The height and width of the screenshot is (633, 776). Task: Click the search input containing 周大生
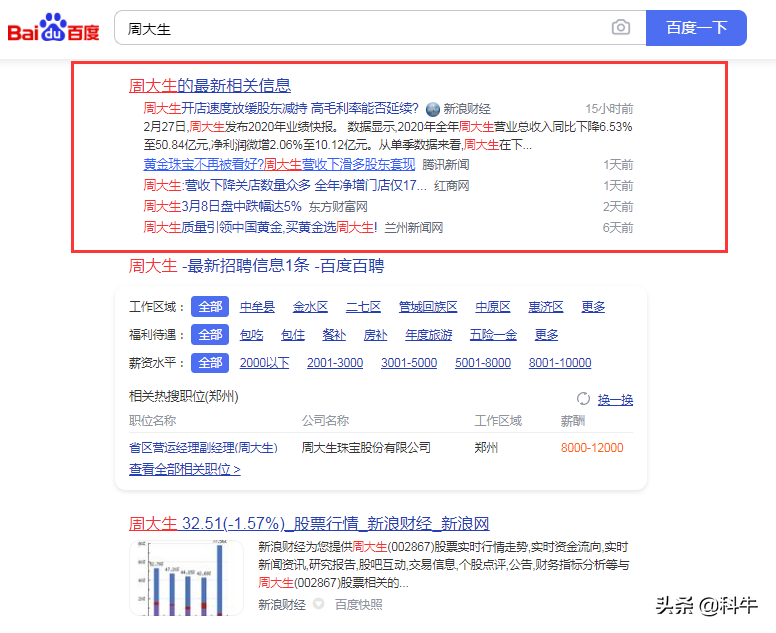click(360, 29)
